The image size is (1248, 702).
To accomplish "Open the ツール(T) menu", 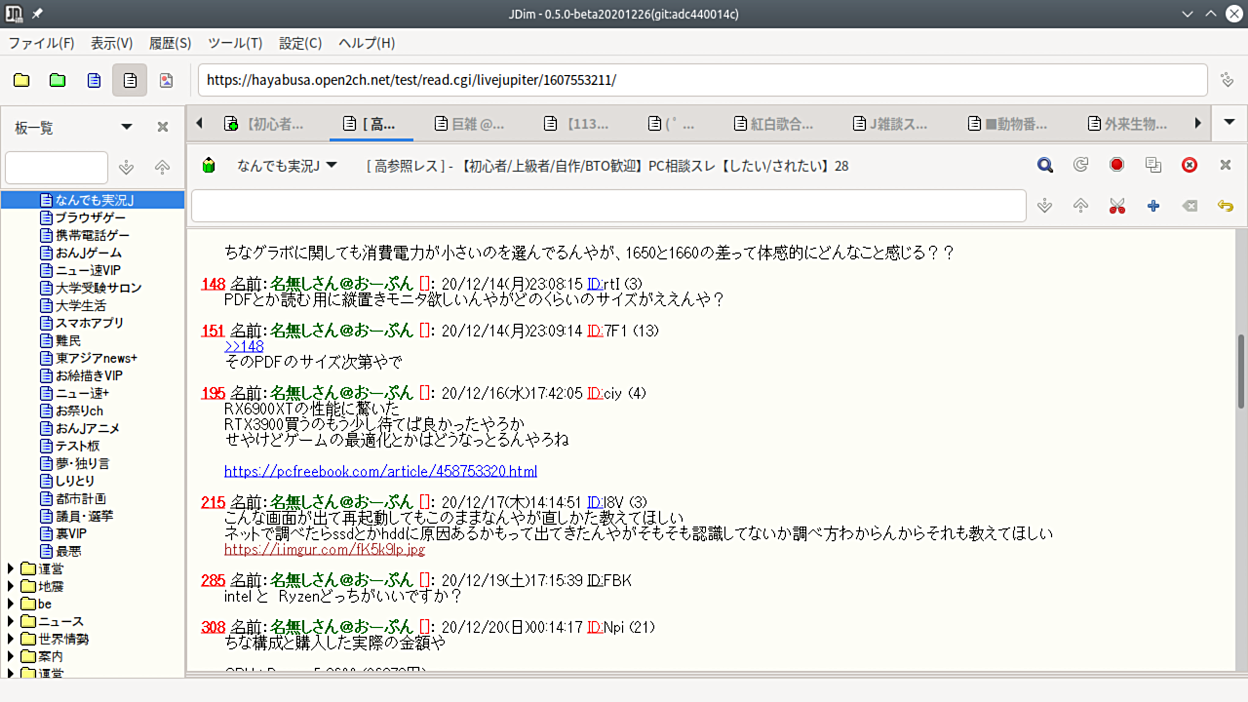I will pyautogui.click(x=235, y=43).
